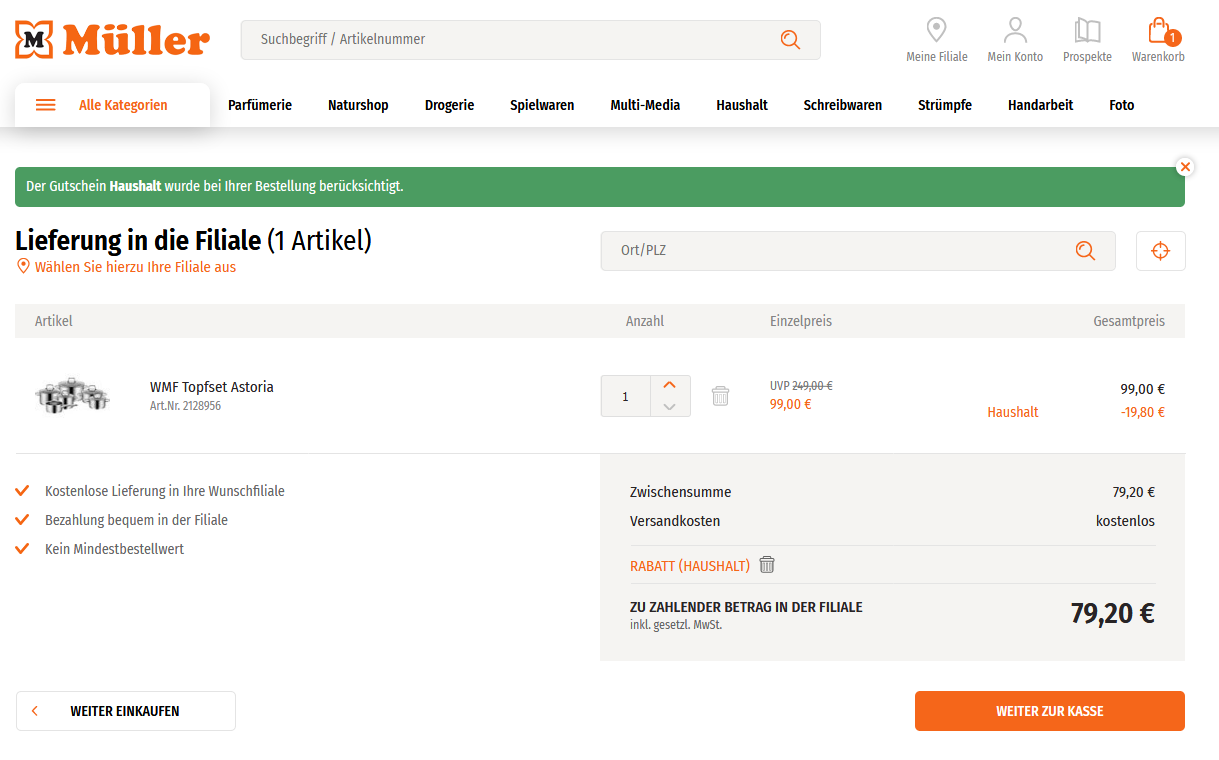The width and height of the screenshot is (1219, 760).
Task: Click Weiter Einkaufen button
Action: click(126, 711)
